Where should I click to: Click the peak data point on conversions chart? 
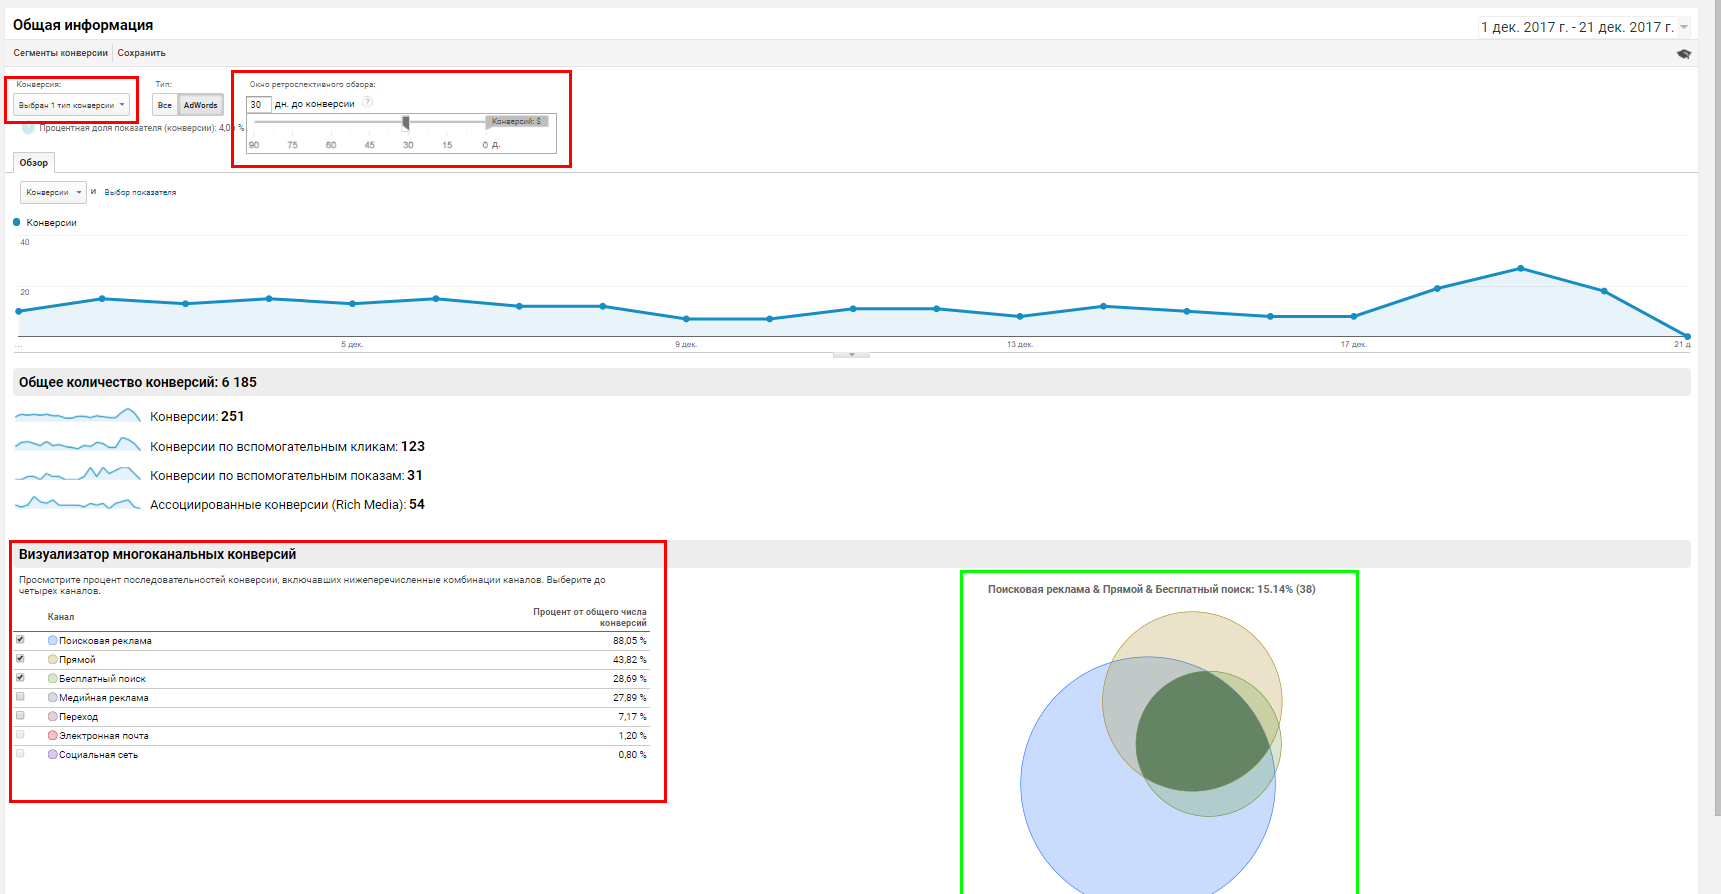pos(1521,268)
